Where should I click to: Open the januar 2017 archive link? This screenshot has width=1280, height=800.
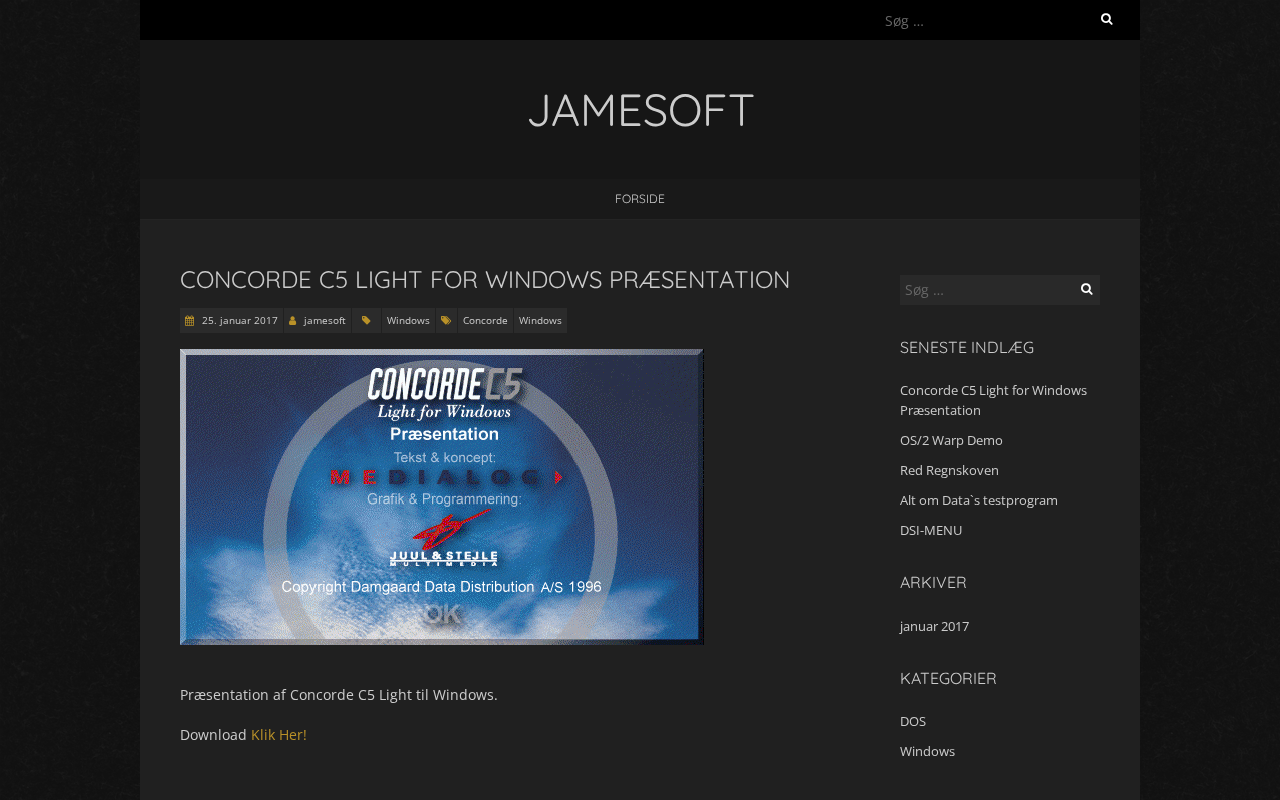pyautogui.click(x=934, y=626)
